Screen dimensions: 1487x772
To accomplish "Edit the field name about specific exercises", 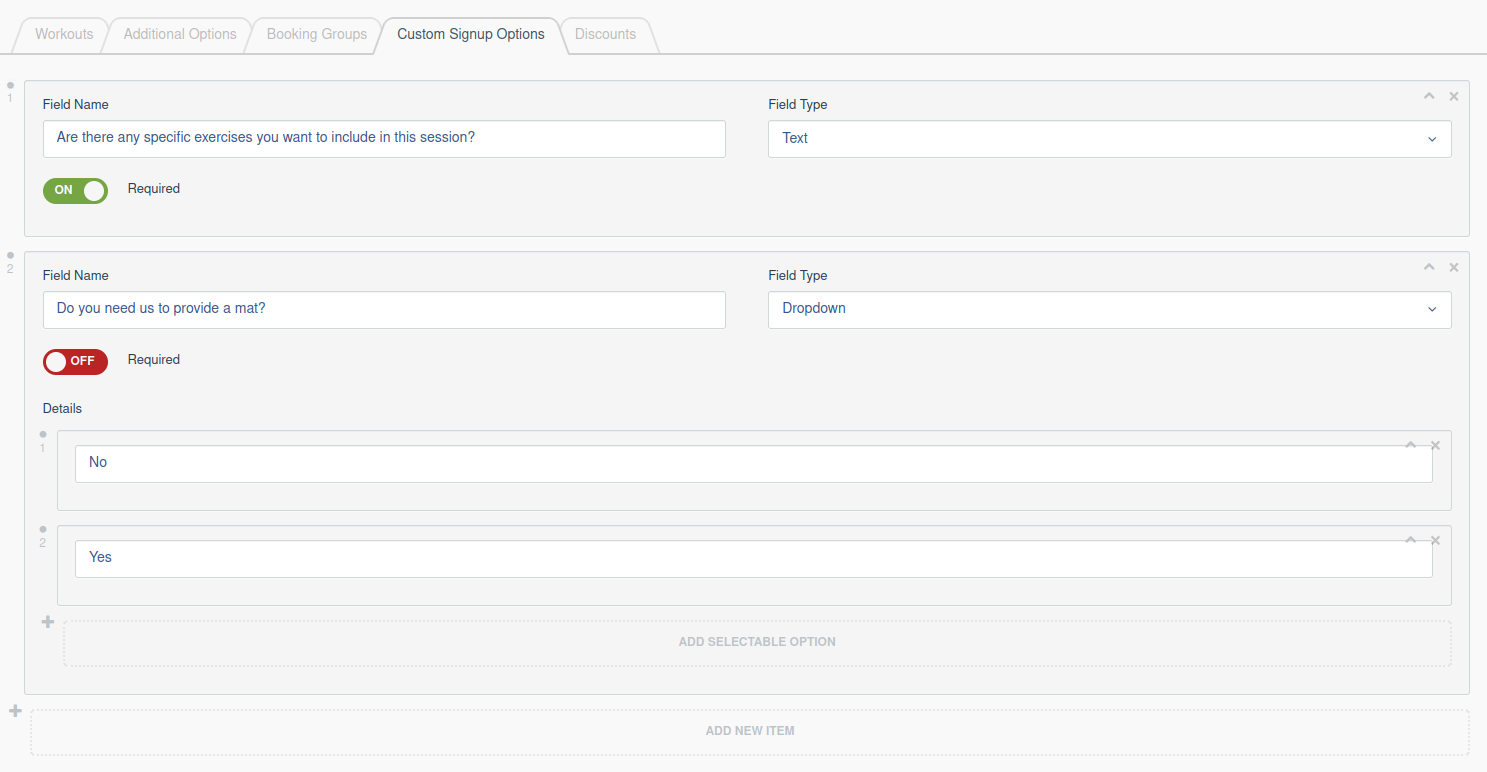I will (384, 139).
